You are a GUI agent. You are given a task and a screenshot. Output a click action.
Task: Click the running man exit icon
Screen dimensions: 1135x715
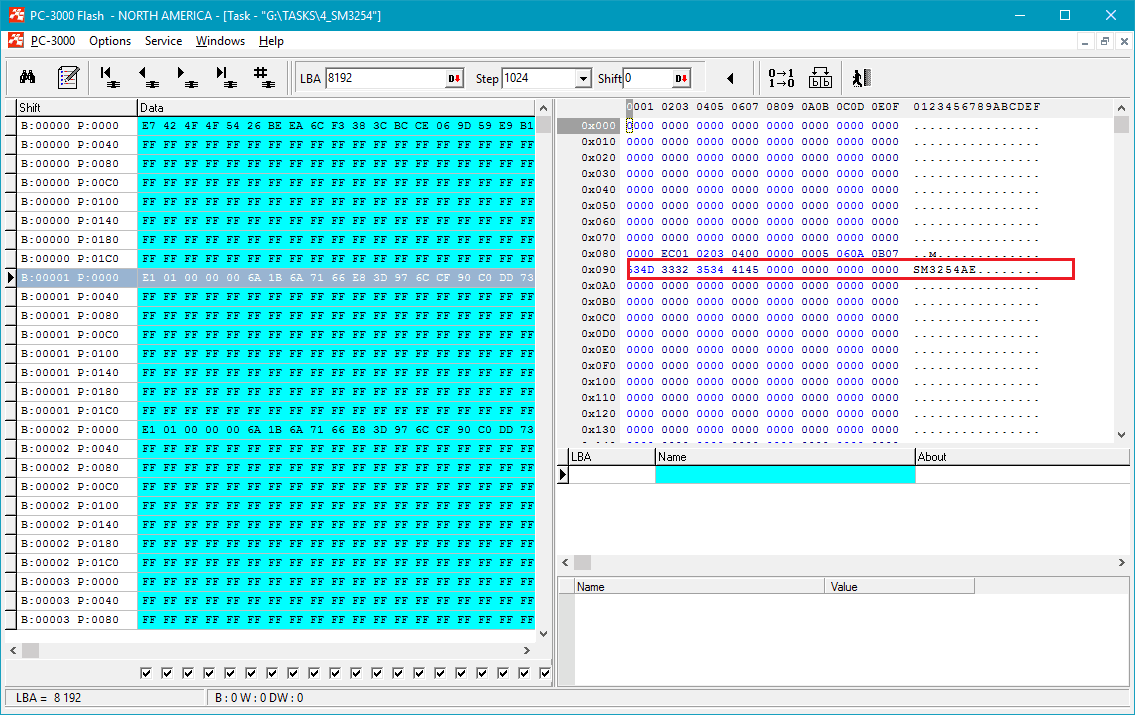coord(861,78)
